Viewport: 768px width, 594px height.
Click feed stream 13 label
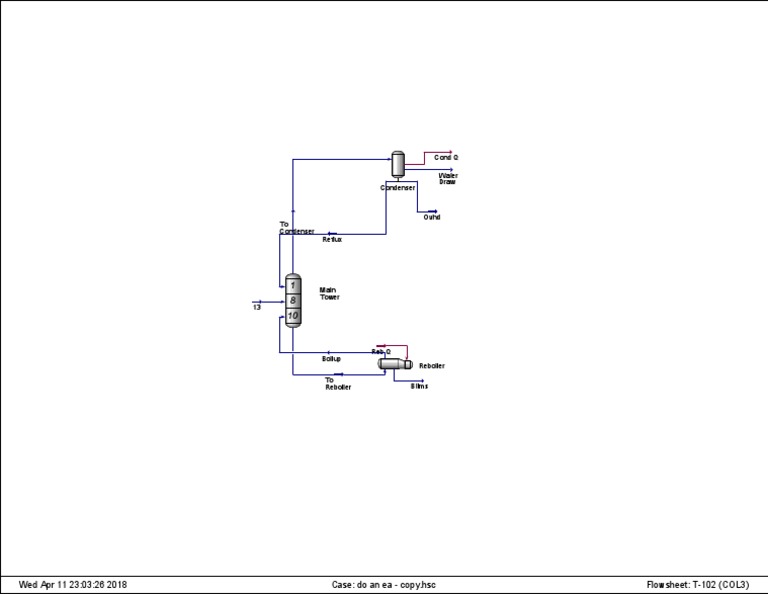coord(257,308)
